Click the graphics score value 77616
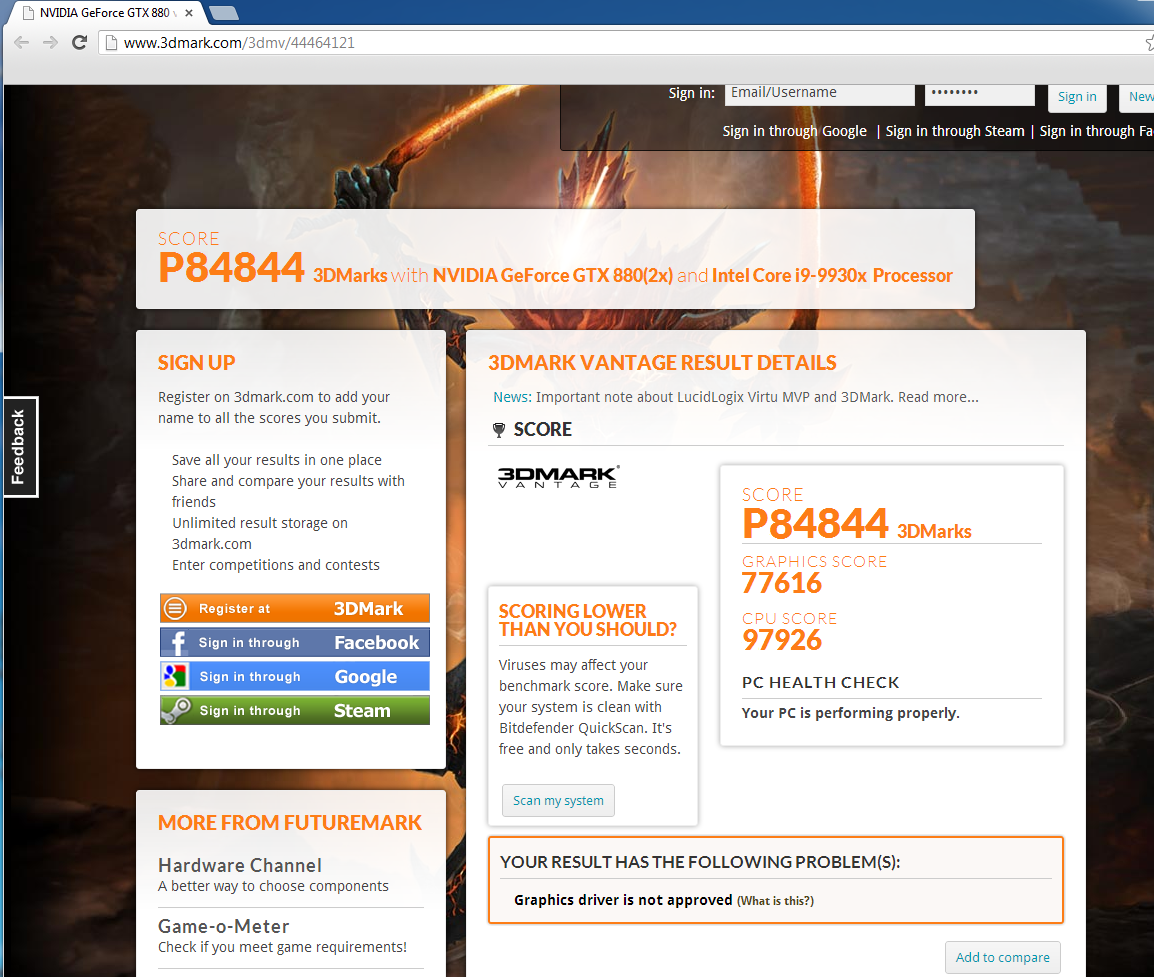 pyautogui.click(x=782, y=583)
